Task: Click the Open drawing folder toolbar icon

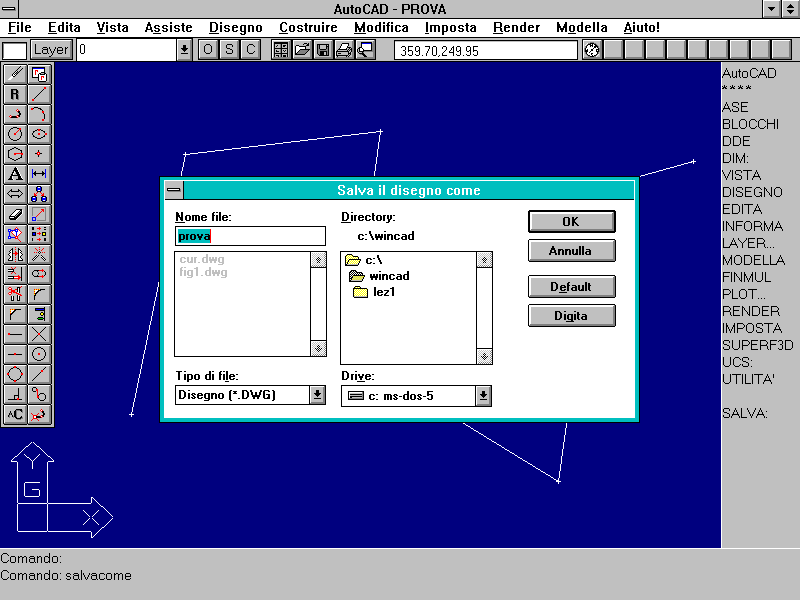Action: click(x=302, y=50)
